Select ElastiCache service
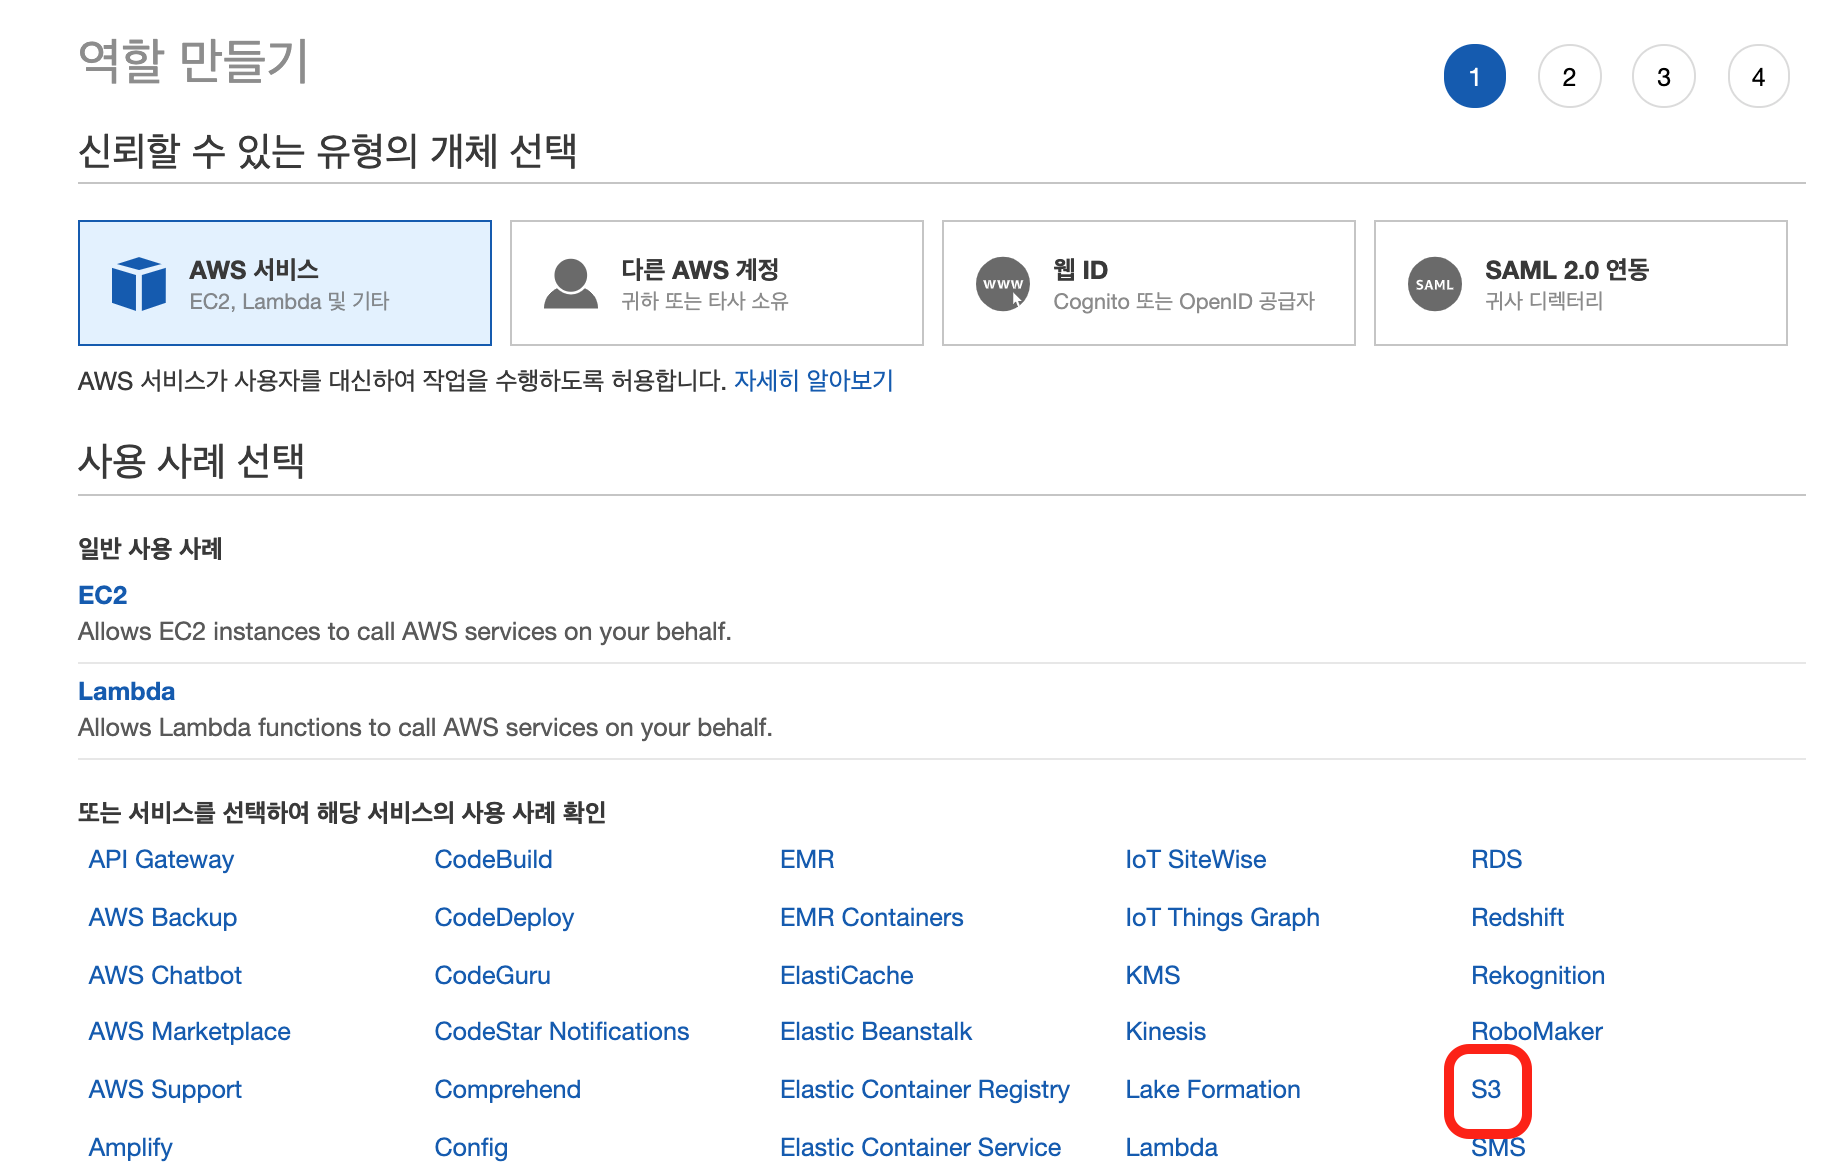1830x1174 pixels. pos(847,975)
